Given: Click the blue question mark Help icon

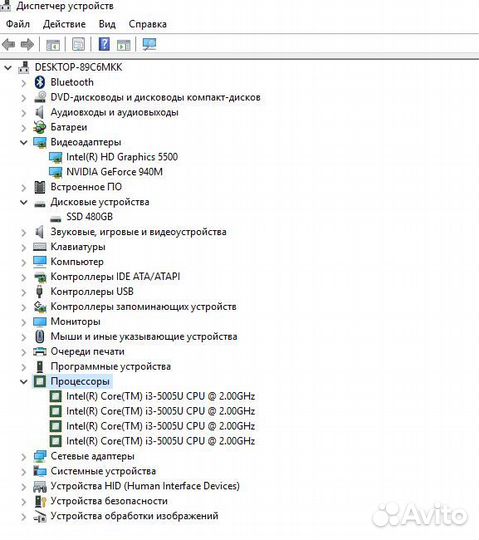Looking at the screenshot, I should click(104, 44).
